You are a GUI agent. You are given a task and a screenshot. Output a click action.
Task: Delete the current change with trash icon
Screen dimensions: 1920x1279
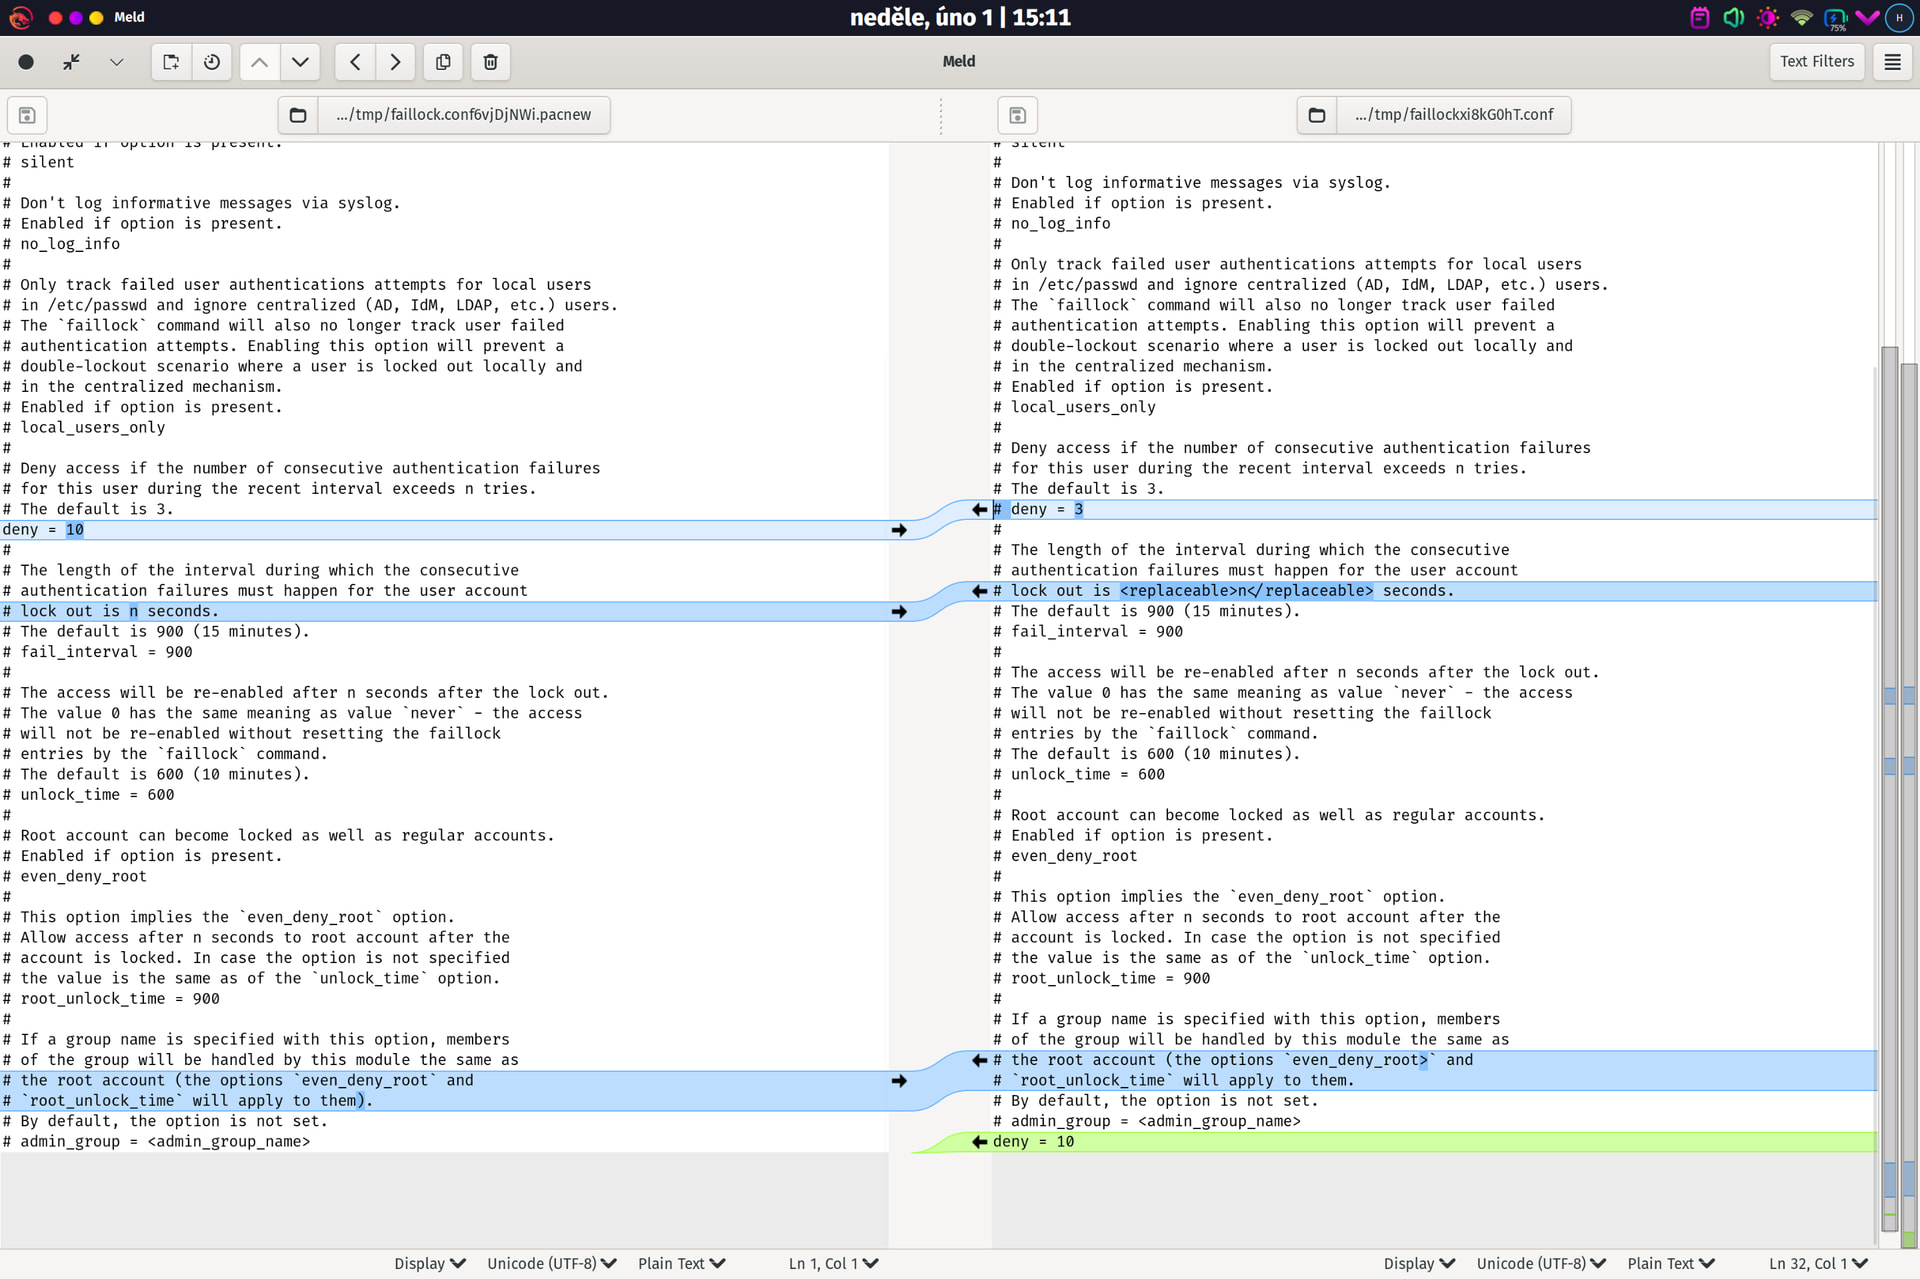[x=490, y=62]
